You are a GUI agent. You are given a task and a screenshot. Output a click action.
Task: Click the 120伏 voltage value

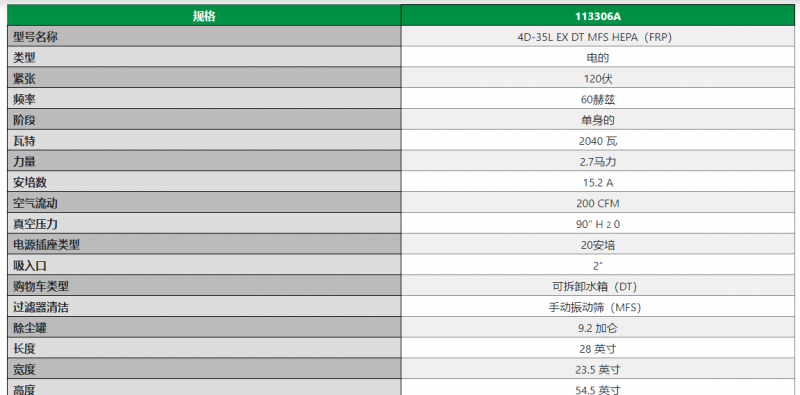pos(598,79)
